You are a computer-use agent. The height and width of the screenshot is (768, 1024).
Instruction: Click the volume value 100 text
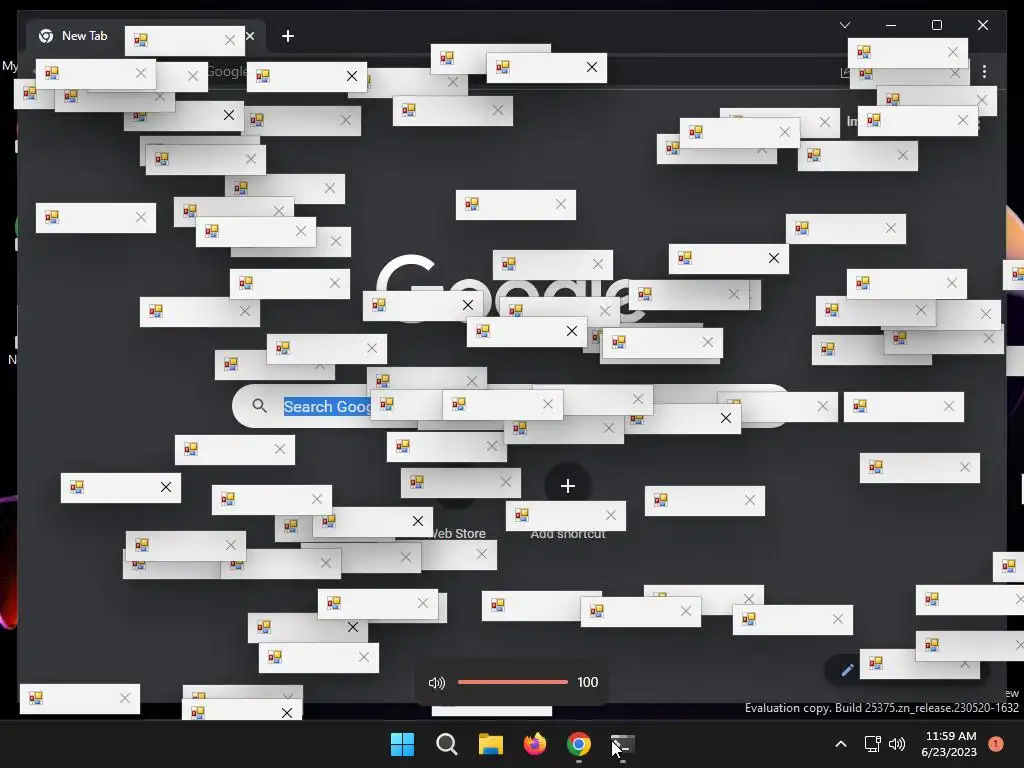tap(588, 682)
